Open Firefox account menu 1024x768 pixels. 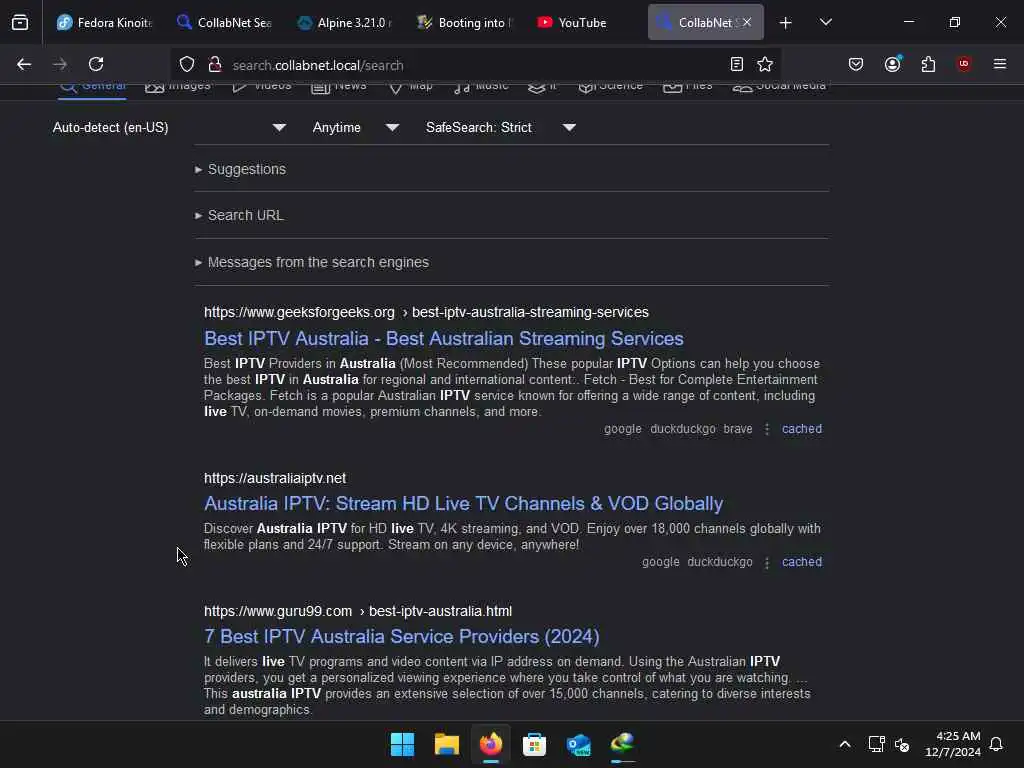click(892, 64)
